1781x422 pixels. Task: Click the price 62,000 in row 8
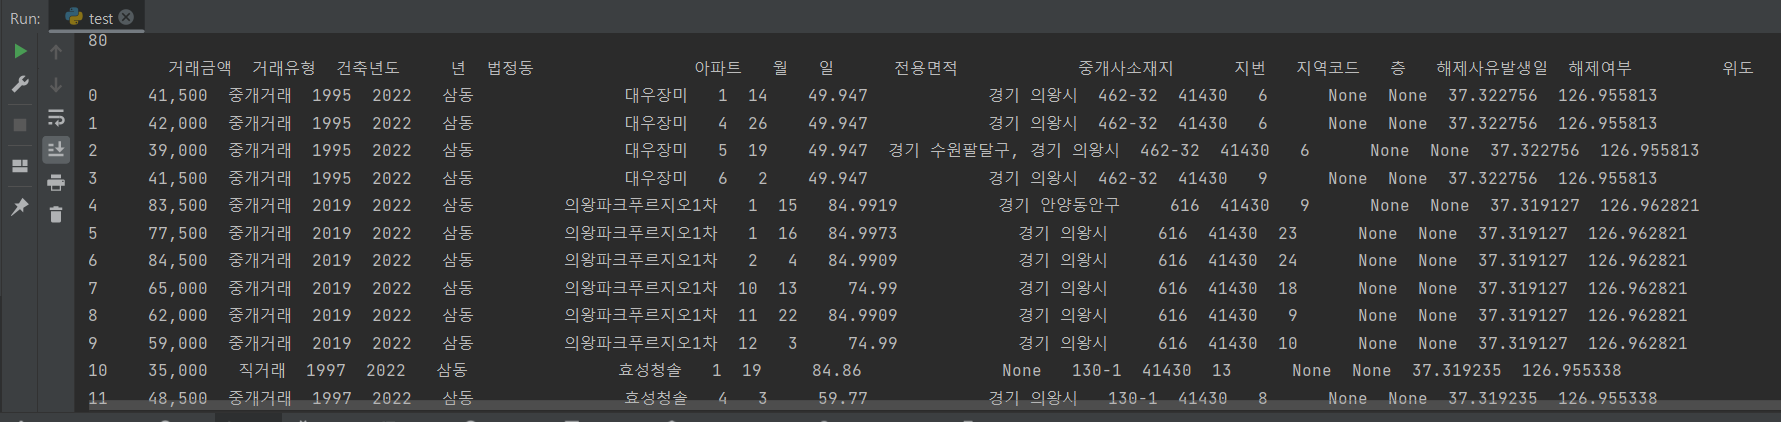click(x=178, y=316)
